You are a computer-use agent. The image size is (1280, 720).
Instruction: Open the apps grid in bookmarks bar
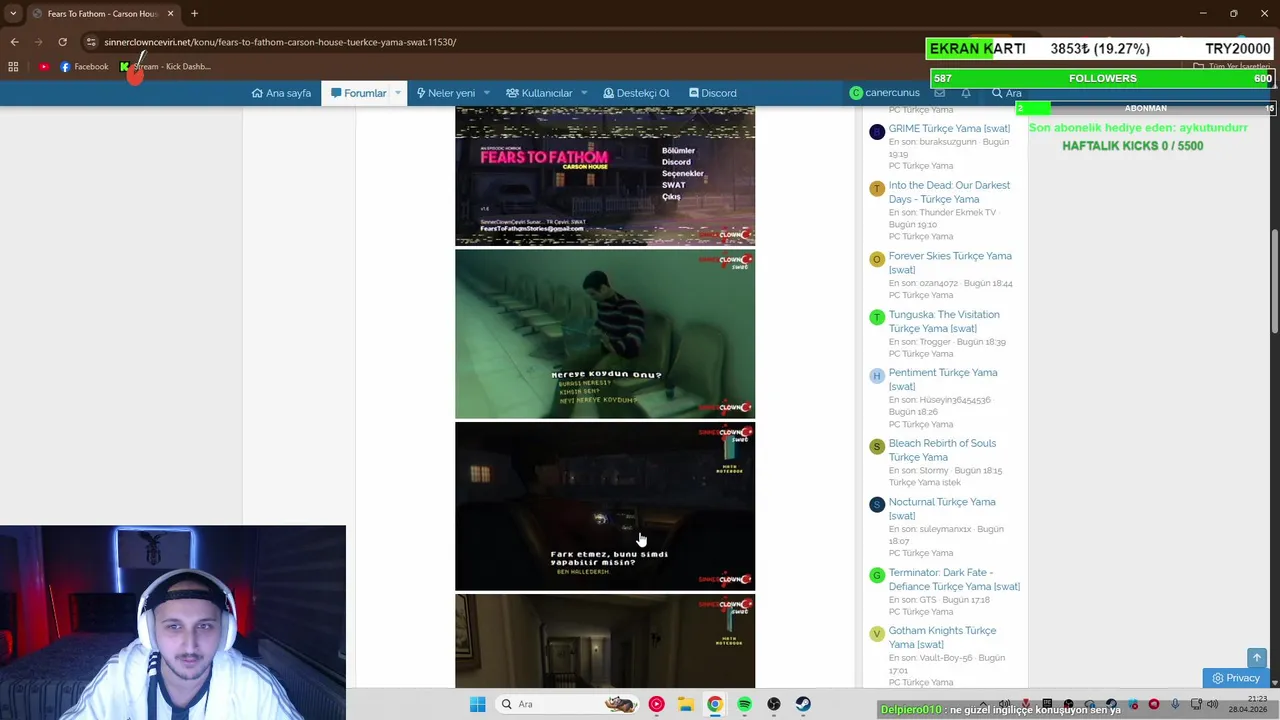click(x=13, y=67)
